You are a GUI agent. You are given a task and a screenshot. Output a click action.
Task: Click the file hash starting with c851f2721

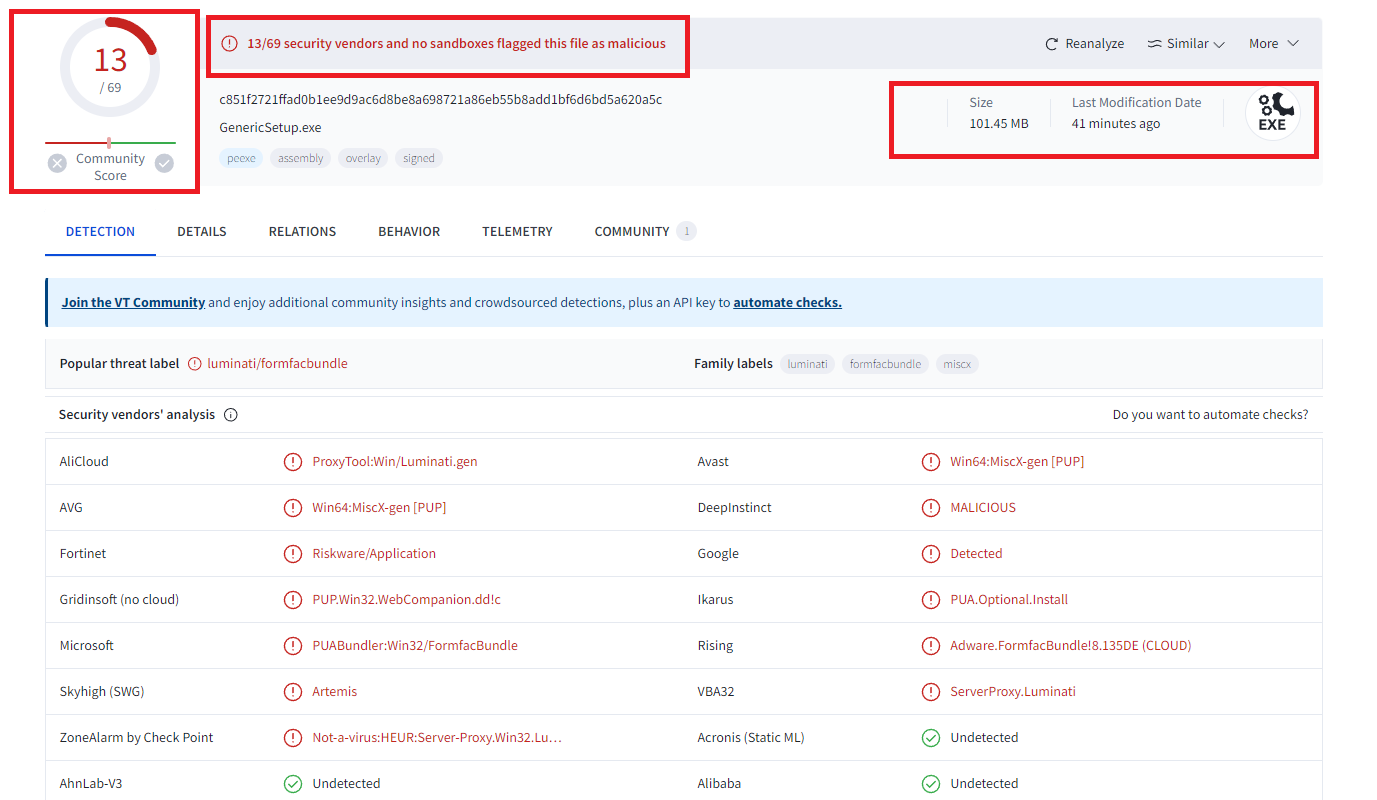coord(441,100)
